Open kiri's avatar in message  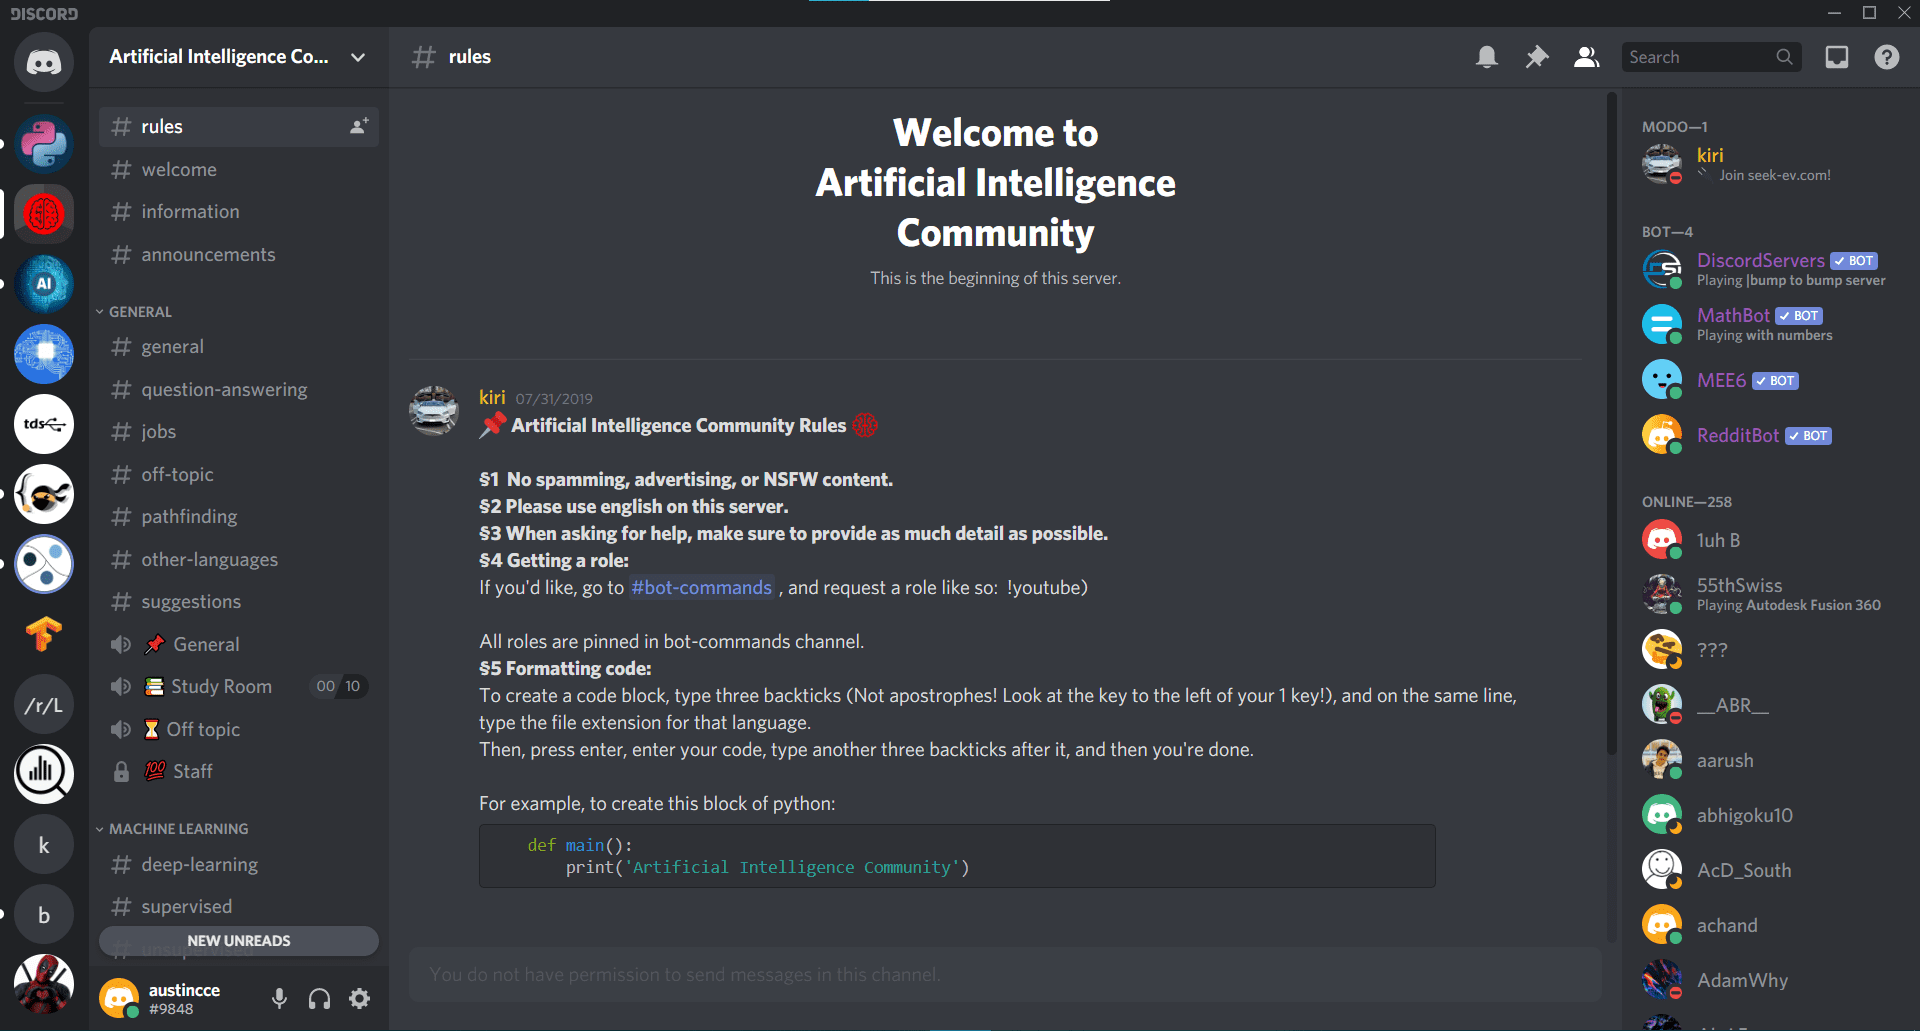[x=434, y=410]
